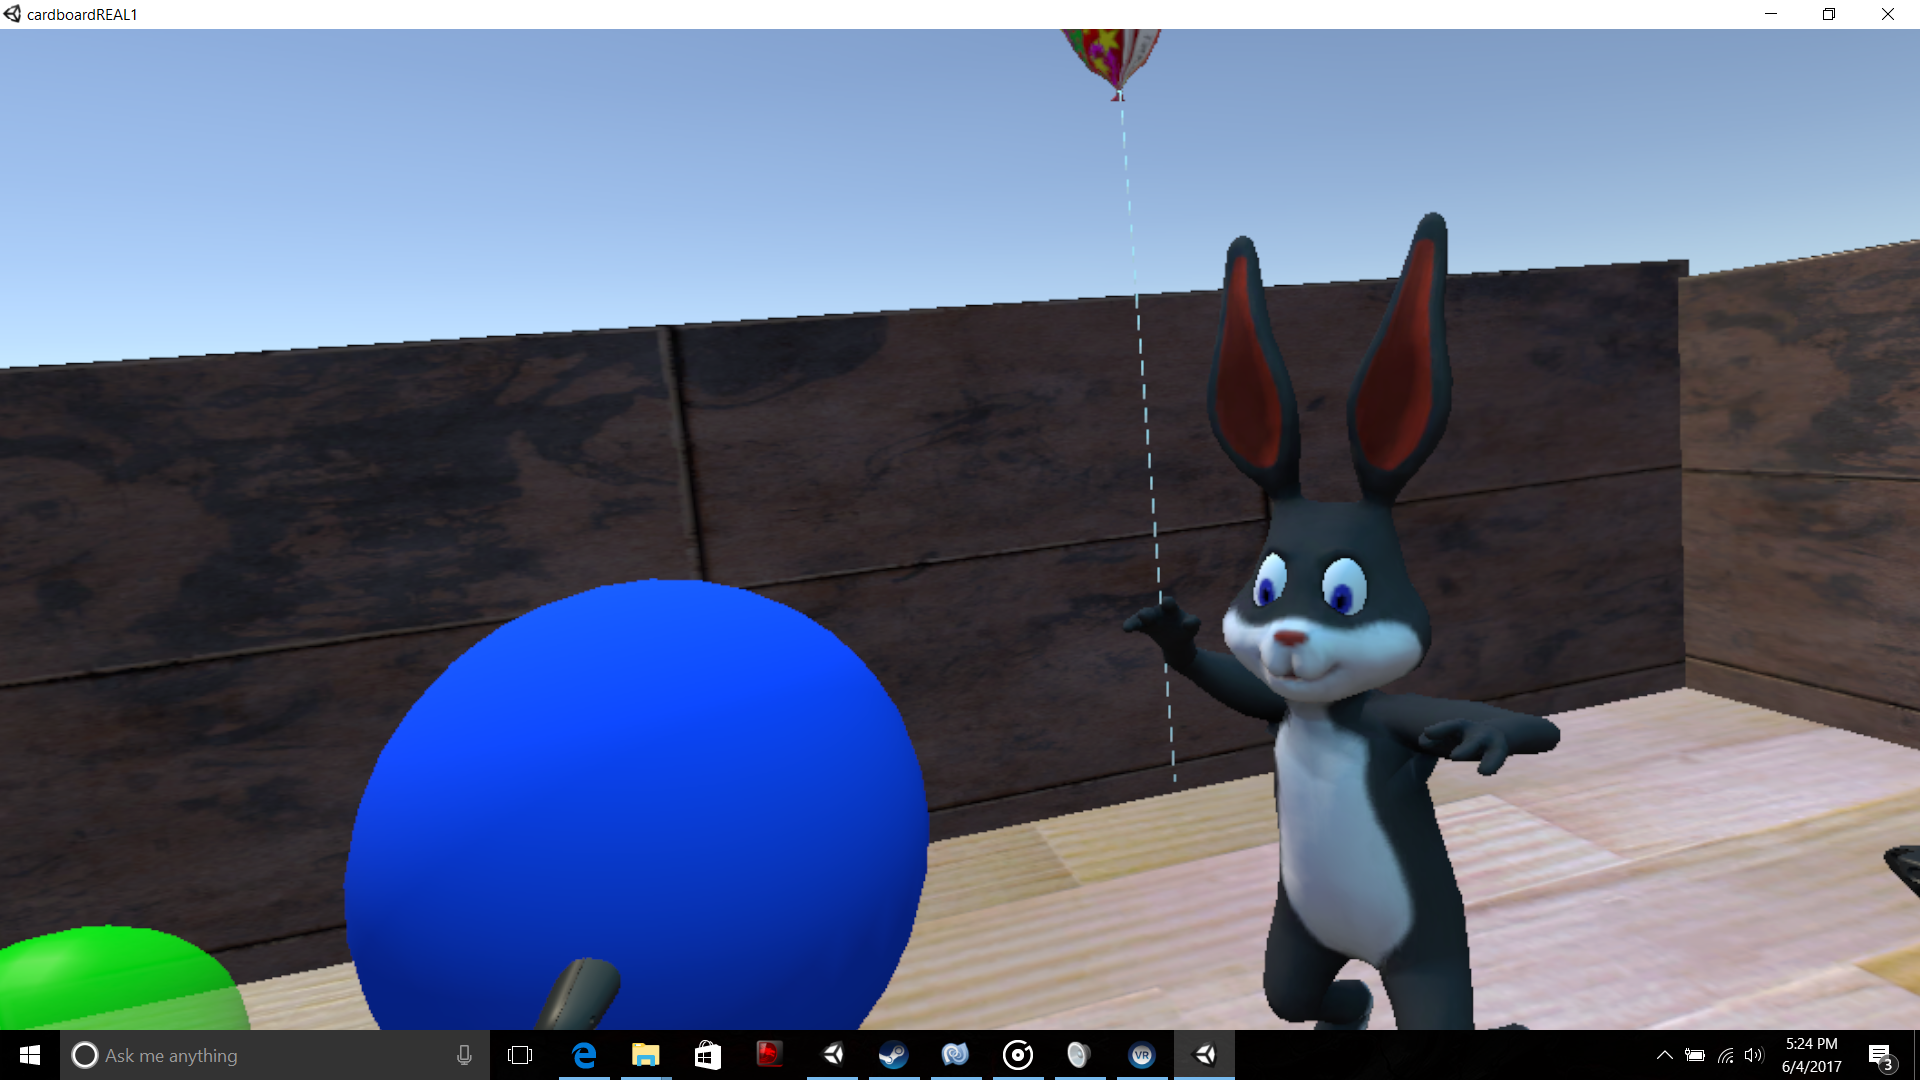Open the Windows Start menu
This screenshot has height=1080, width=1920.
click(29, 1055)
